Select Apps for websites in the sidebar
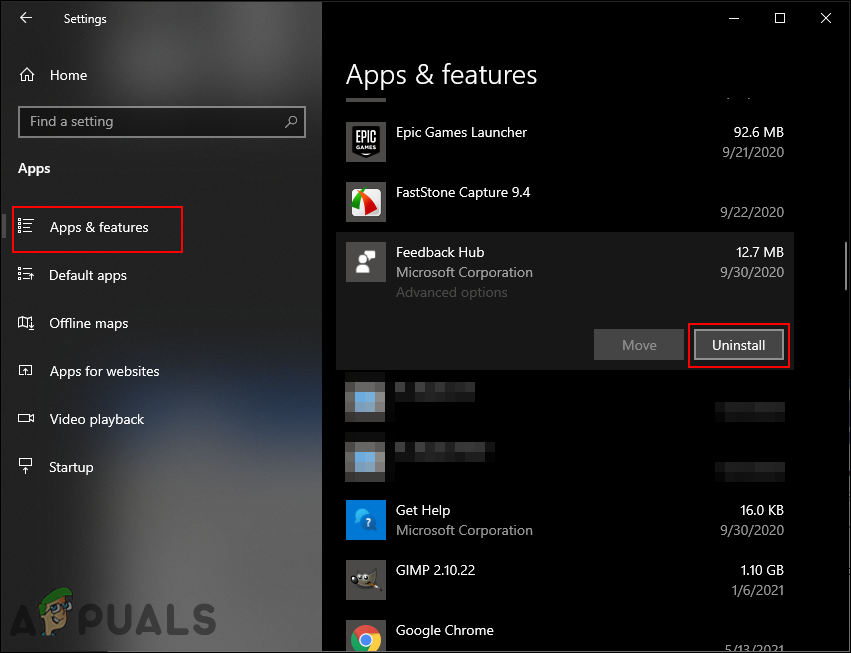The width and height of the screenshot is (851, 653). (104, 371)
